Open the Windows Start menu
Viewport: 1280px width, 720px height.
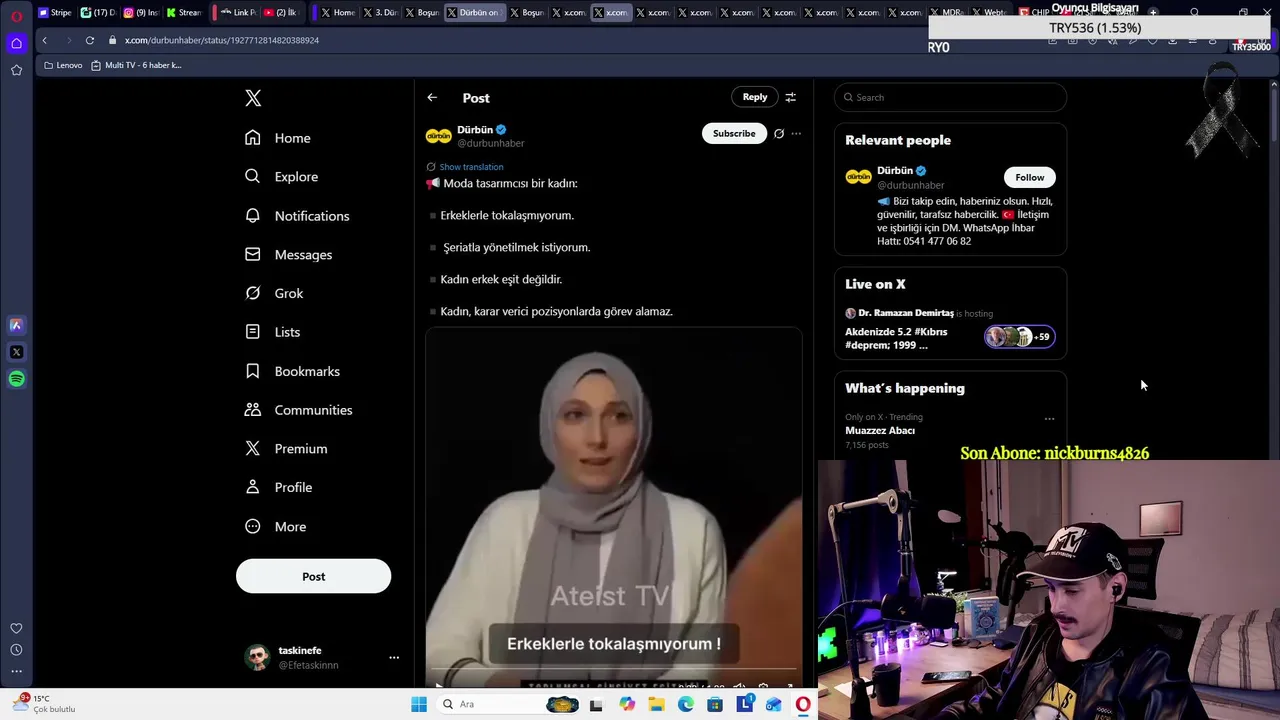click(x=419, y=705)
